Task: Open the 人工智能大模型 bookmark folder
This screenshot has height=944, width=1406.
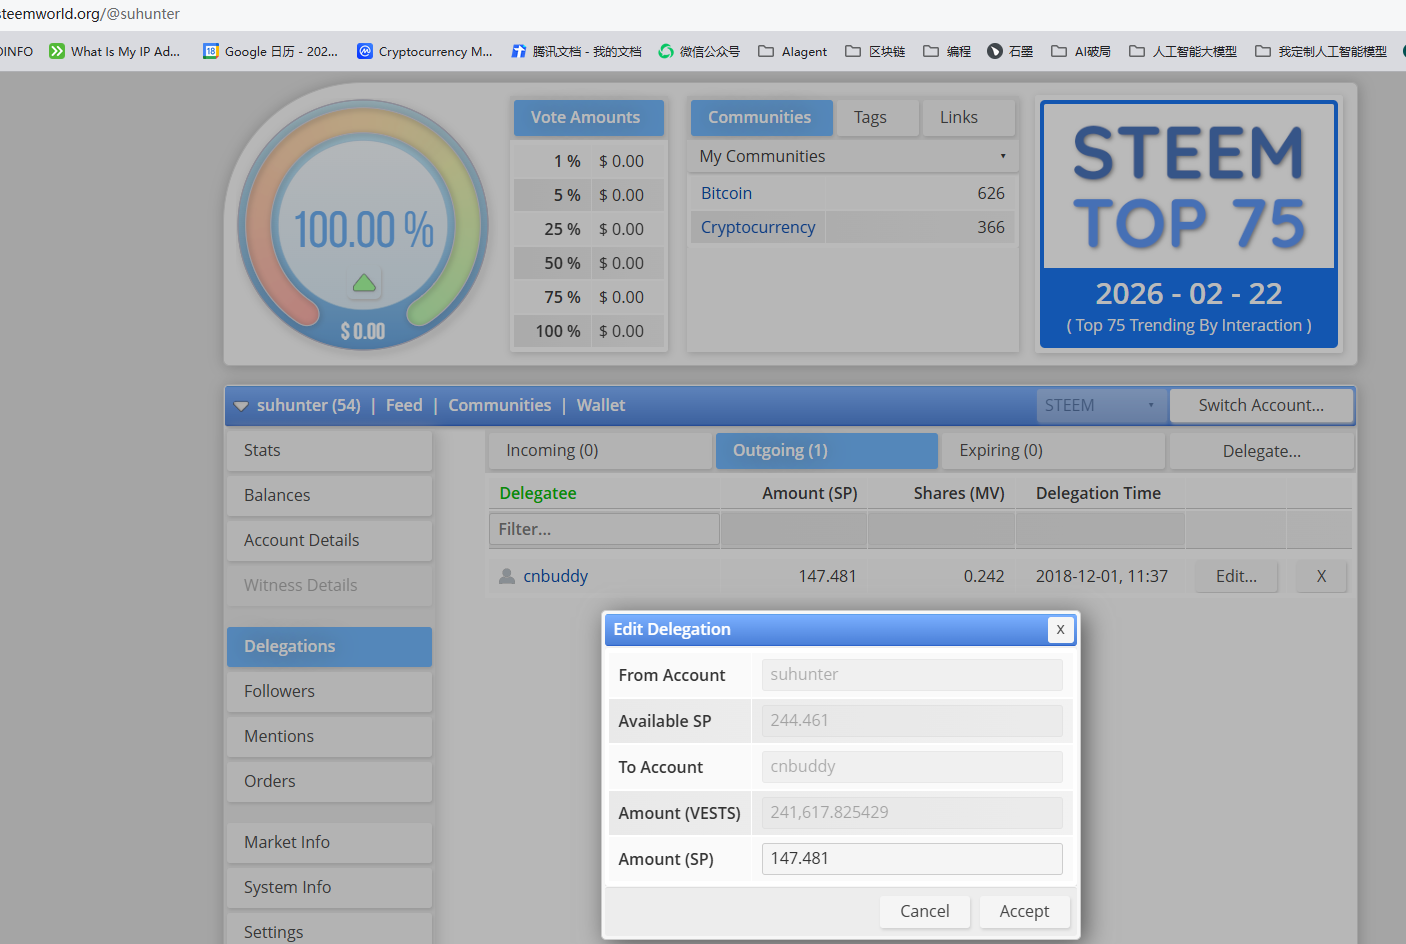Action: (x=1182, y=51)
